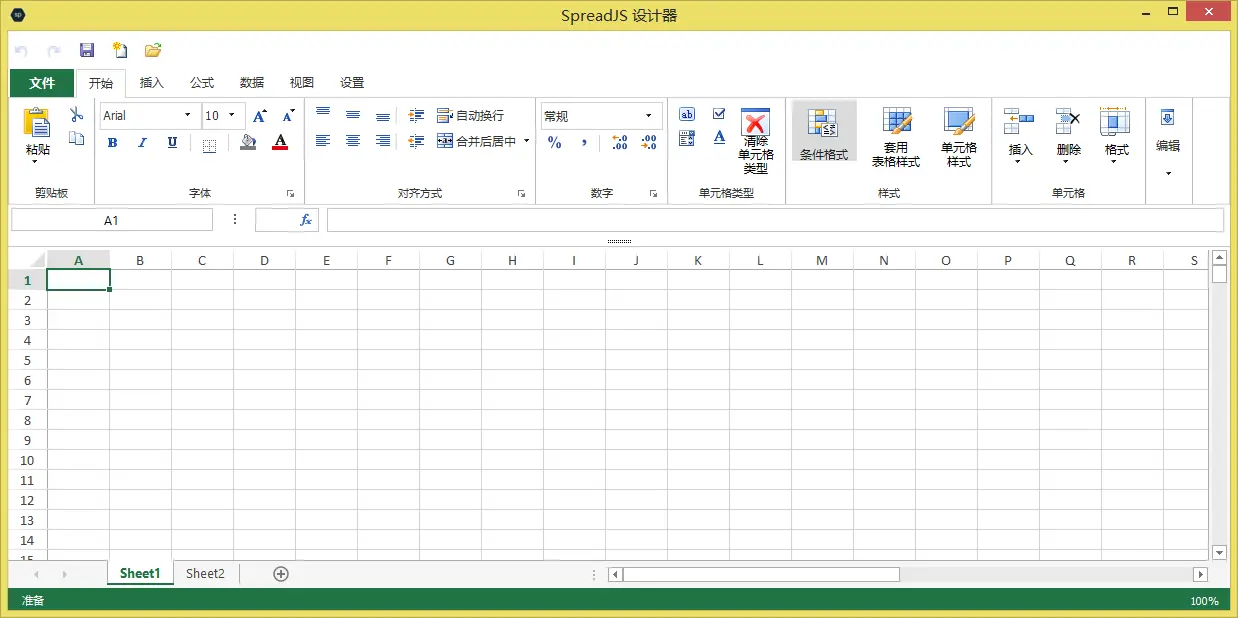Open the 条件格式 (conditional formatting) tool
The width and height of the screenshot is (1238, 618).
[823, 131]
